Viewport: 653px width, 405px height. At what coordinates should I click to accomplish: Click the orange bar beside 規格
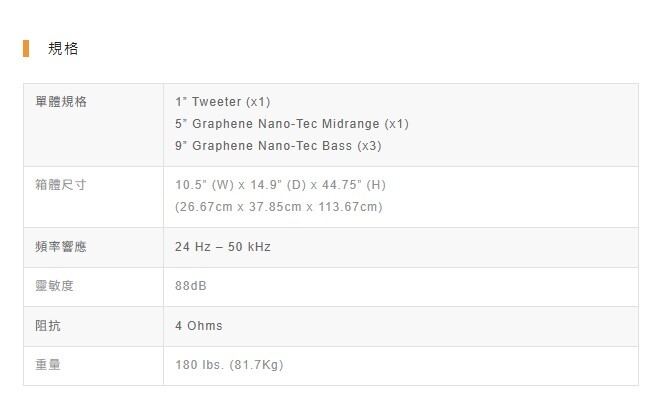[26, 48]
